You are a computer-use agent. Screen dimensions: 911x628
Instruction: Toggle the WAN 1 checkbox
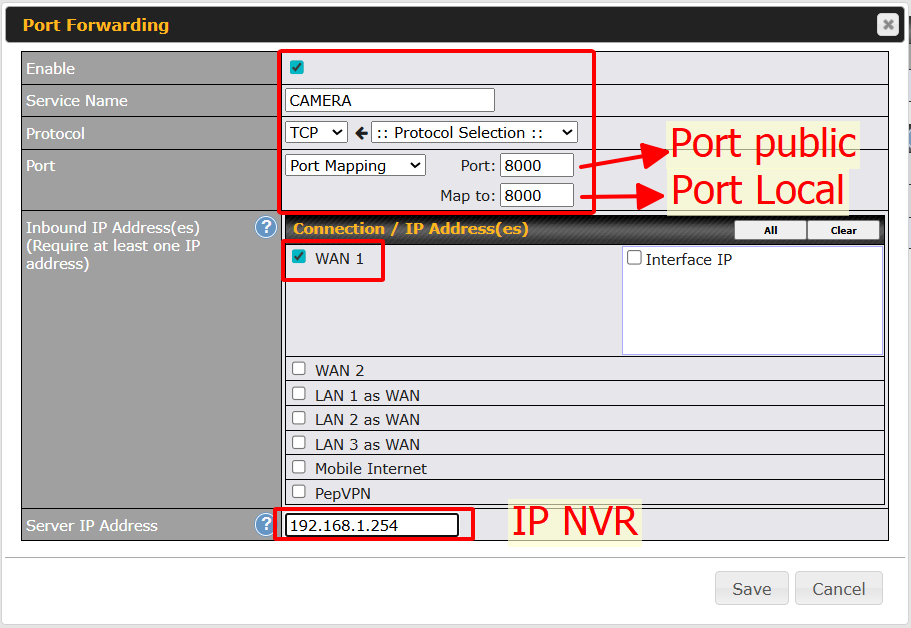[x=298, y=257]
